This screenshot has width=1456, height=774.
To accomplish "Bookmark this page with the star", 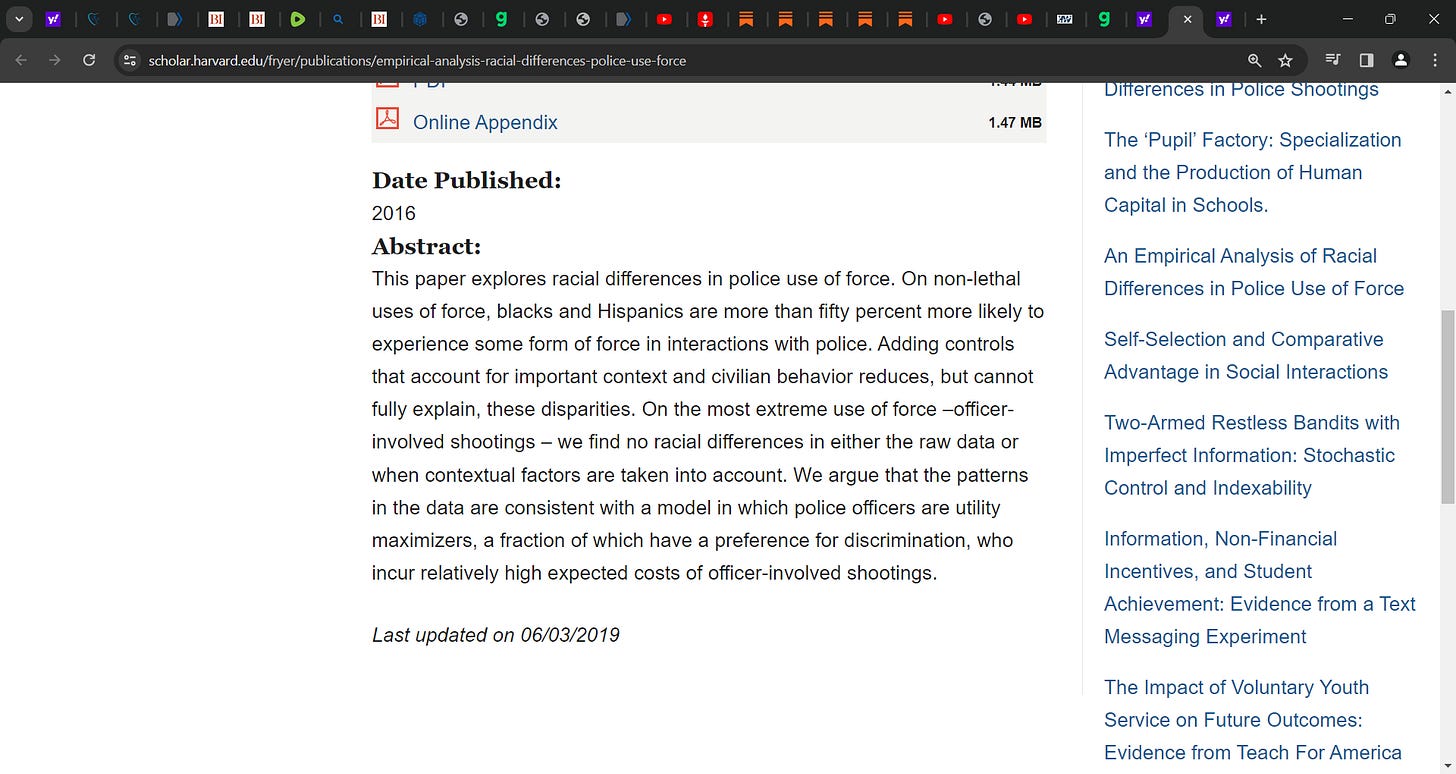I will 1285,60.
